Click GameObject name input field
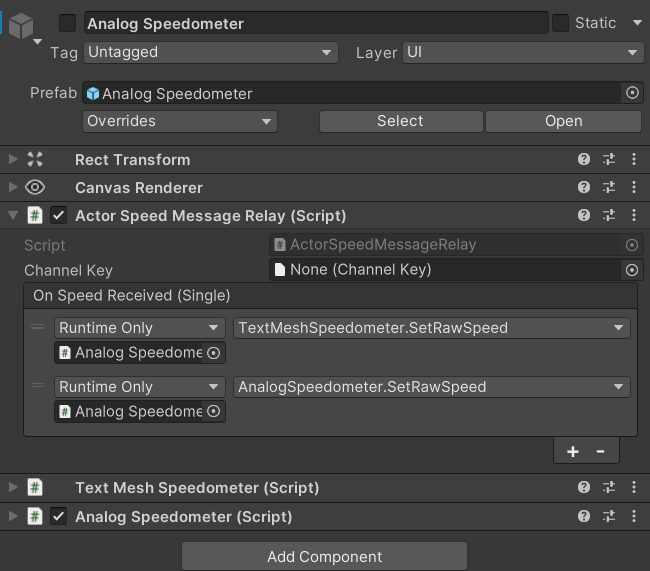The height and width of the screenshot is (571, 650). (316, 23)
